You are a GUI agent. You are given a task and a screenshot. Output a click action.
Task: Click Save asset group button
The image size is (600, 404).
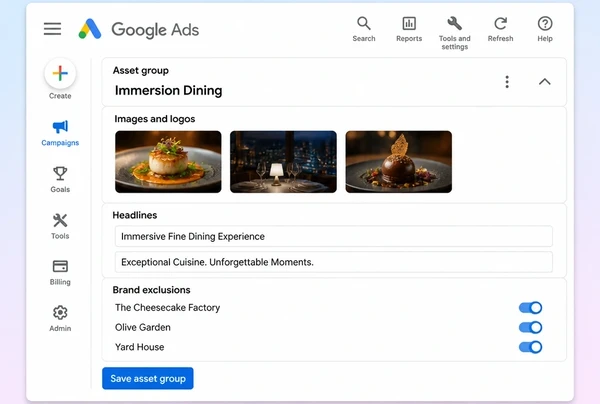tap(148, 378)
